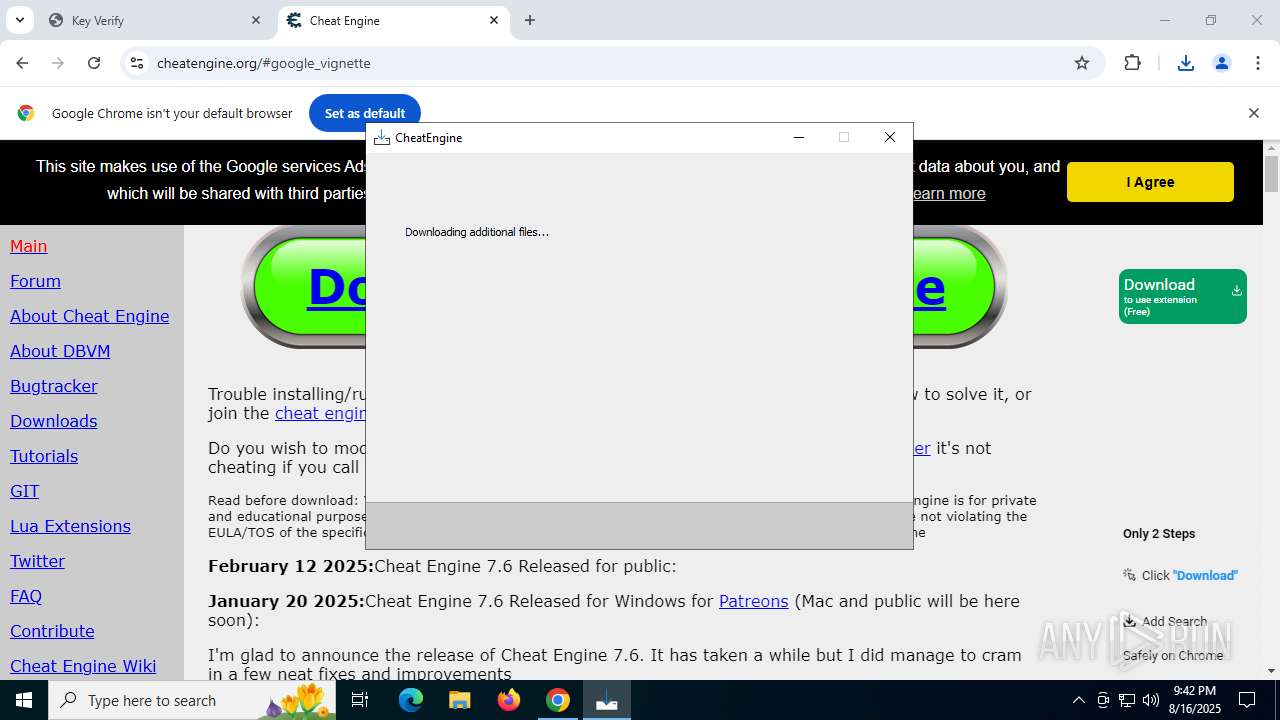
Task: Open the Chrome extensions puzzle icon
Action: (1132, 63)
